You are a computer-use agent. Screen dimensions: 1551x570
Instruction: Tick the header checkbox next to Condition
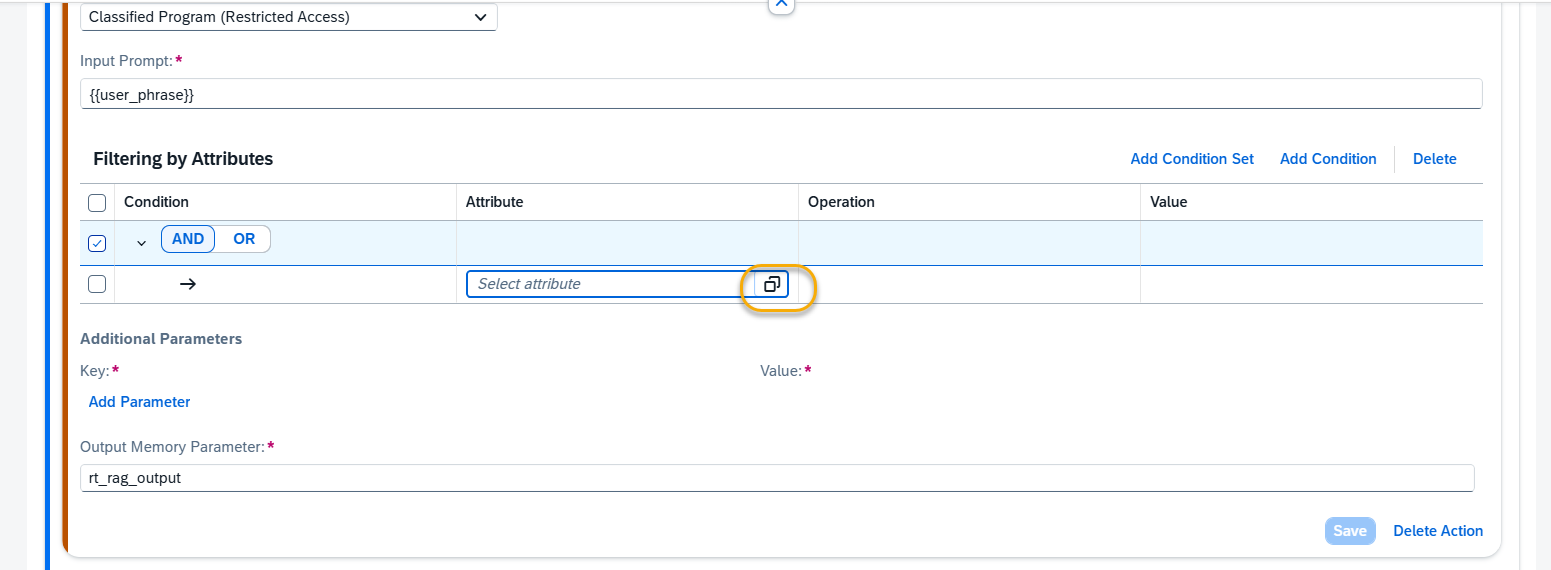(x=97, y=203)
